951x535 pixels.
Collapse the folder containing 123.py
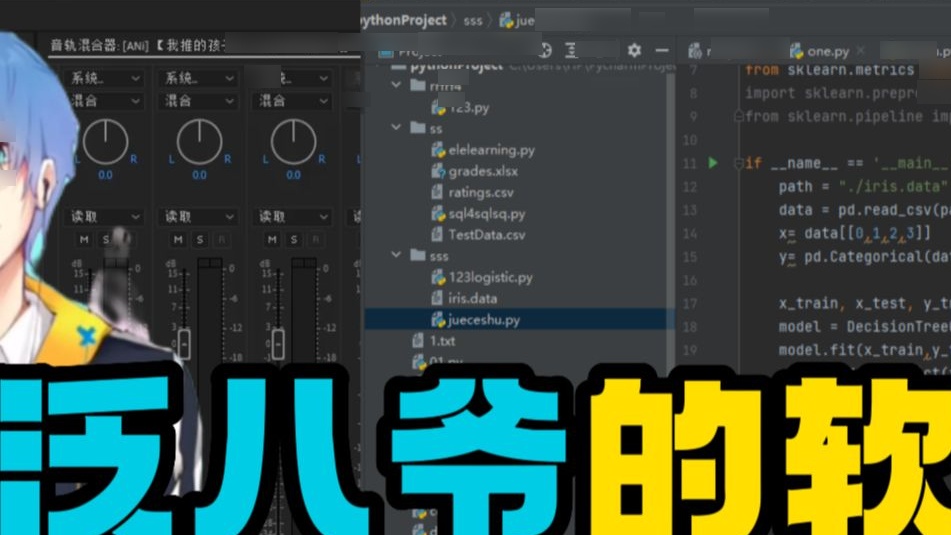396,85
